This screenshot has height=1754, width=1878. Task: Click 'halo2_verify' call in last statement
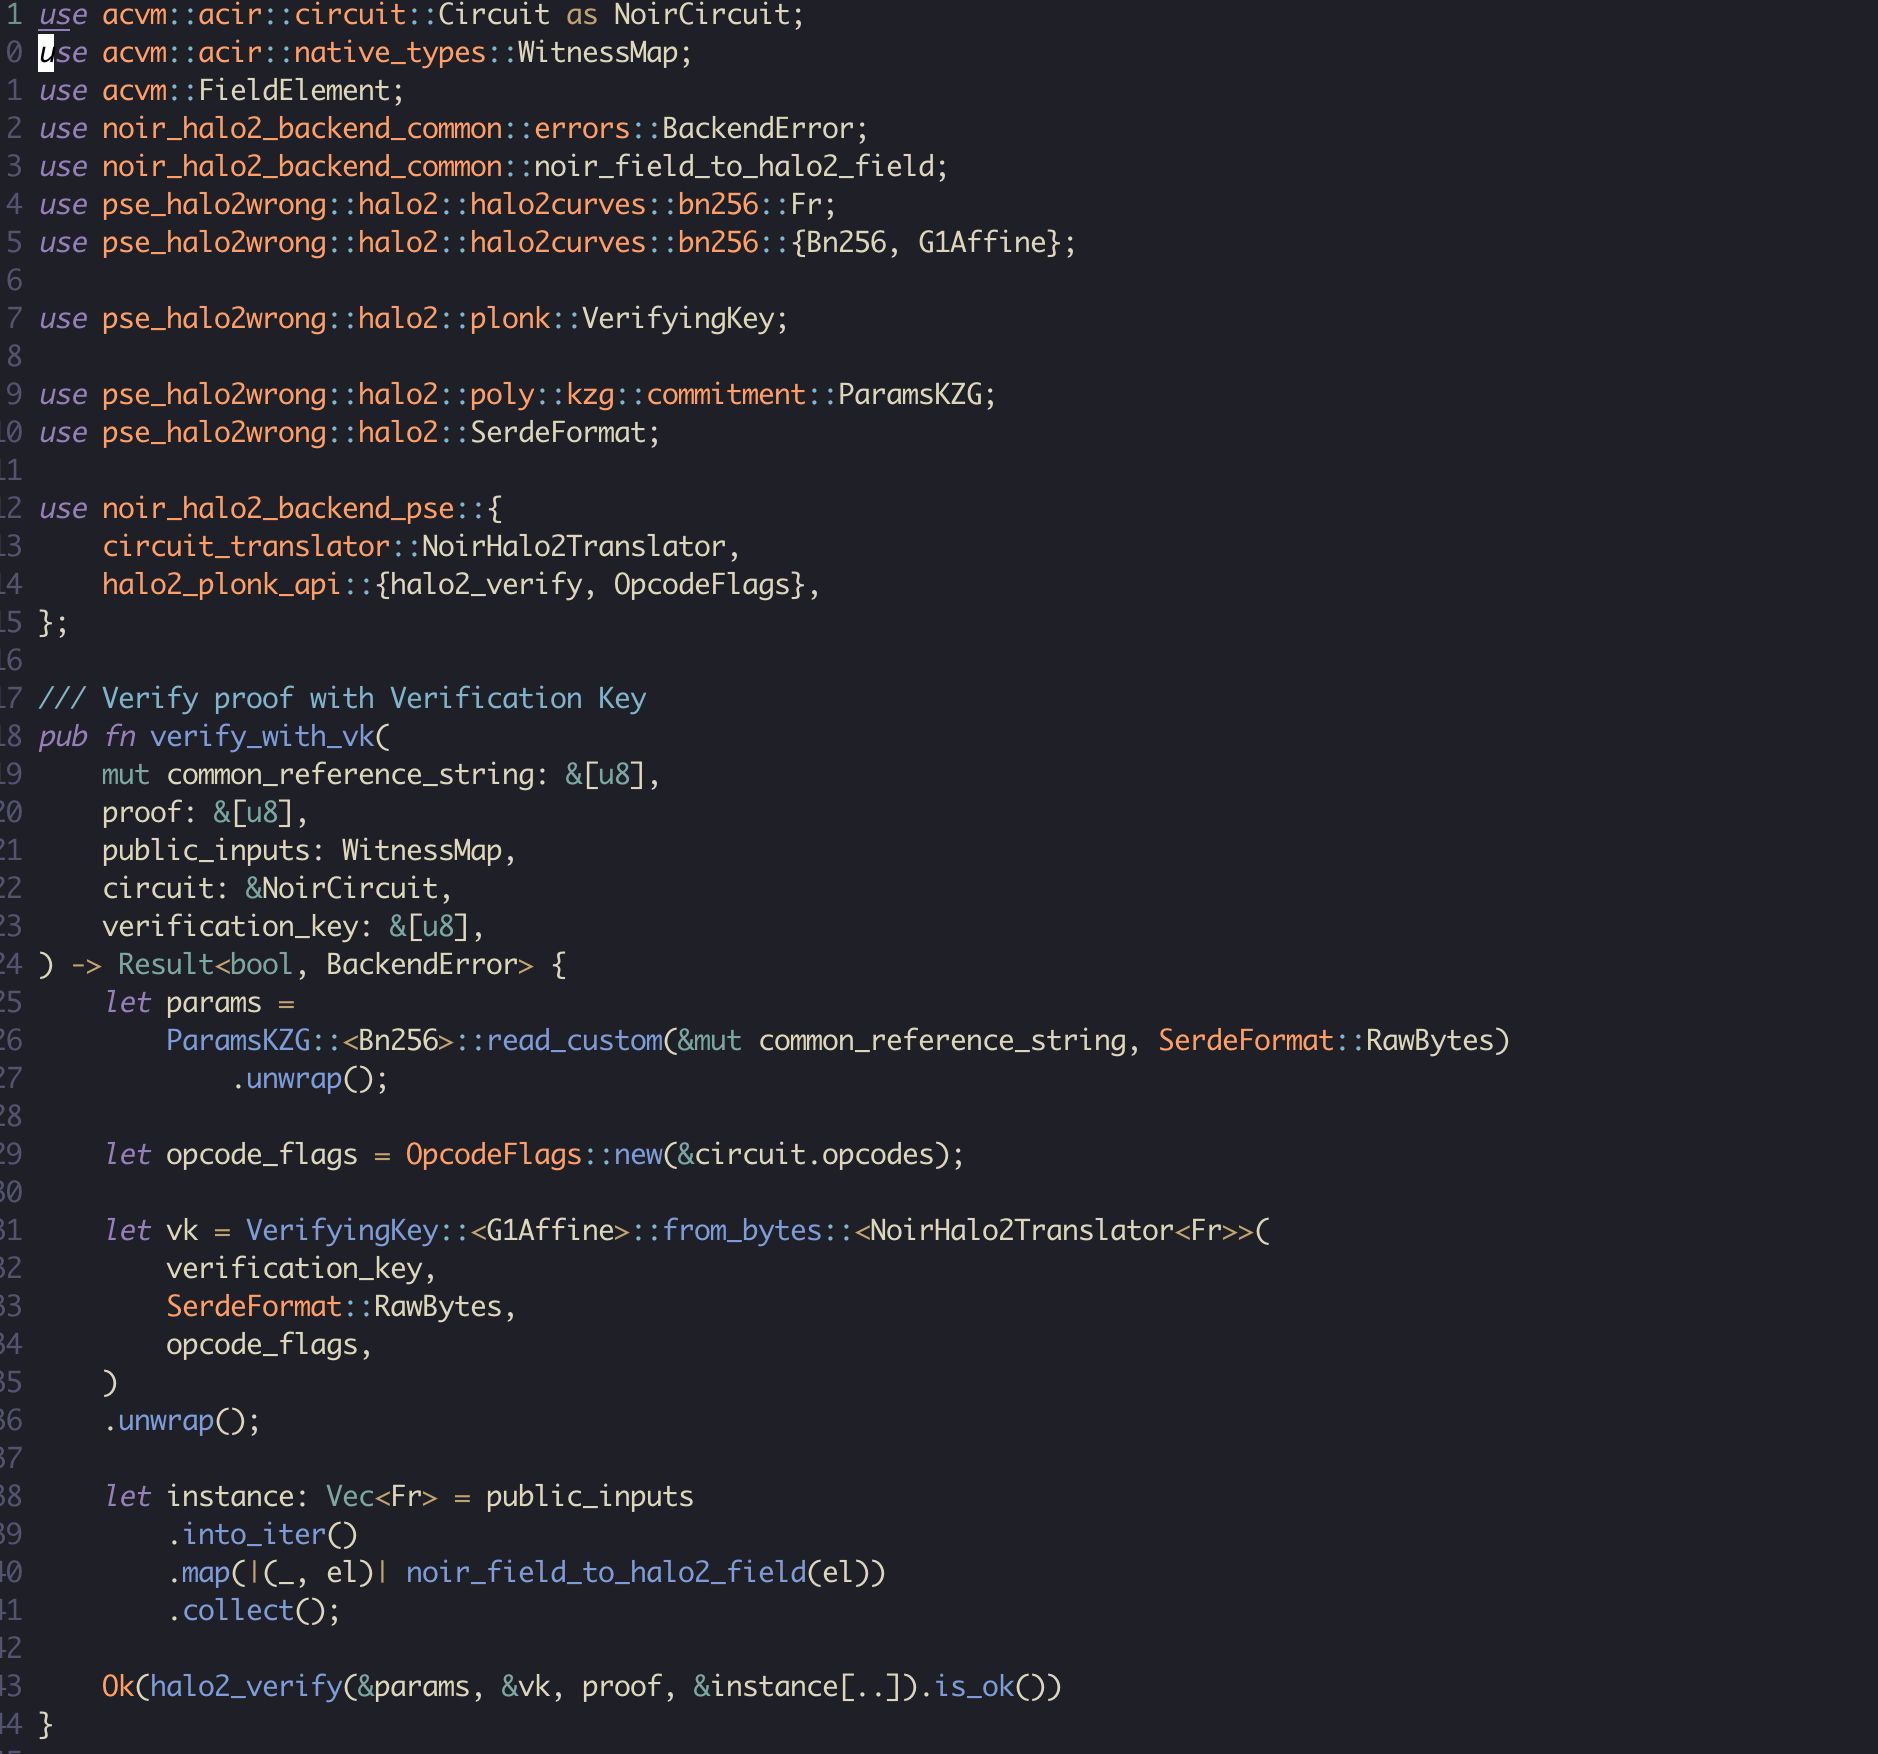[x=246, y=1686]
